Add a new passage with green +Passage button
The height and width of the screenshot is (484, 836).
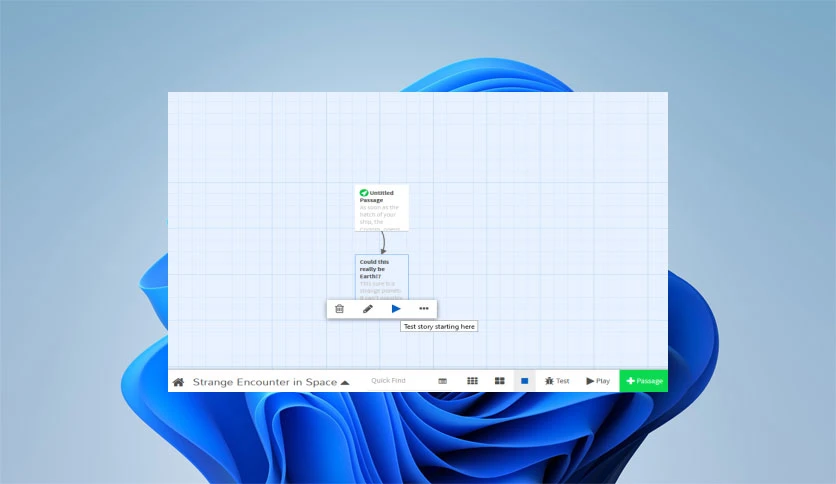[644, 381]
